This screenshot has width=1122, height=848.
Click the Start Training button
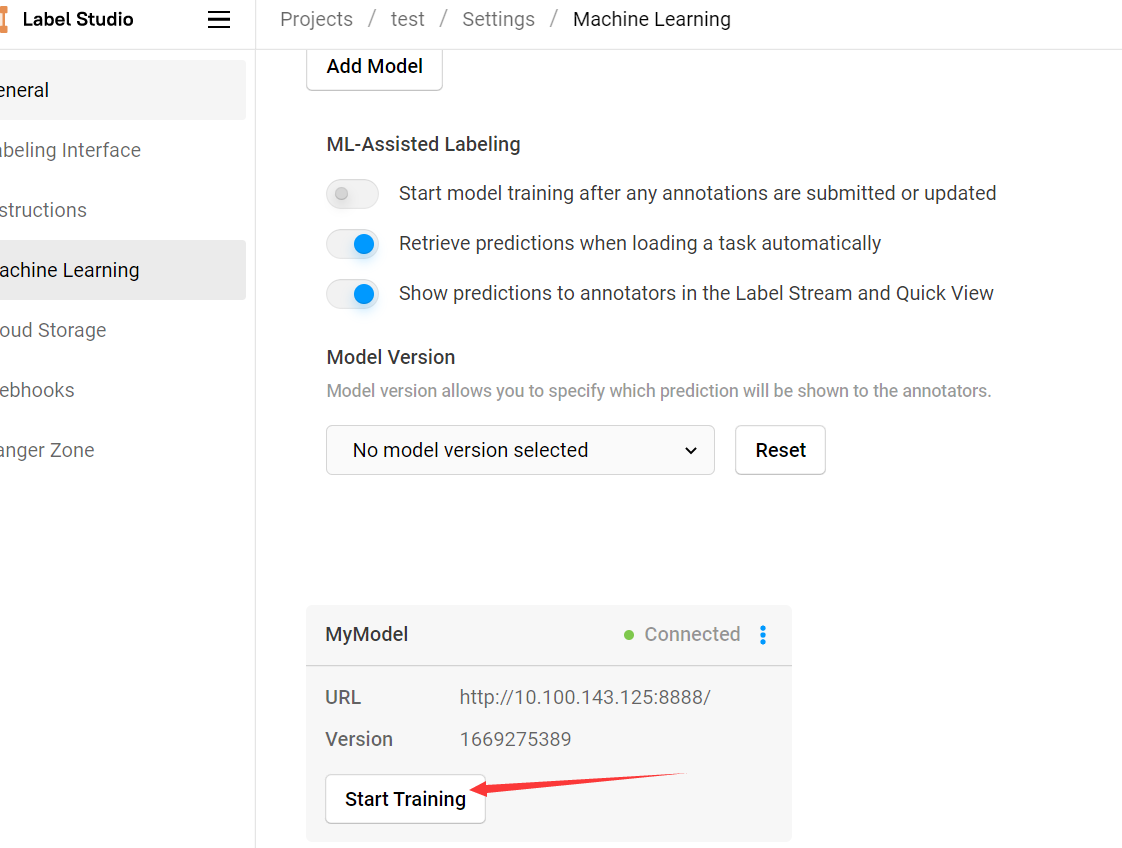click(405, 799)
